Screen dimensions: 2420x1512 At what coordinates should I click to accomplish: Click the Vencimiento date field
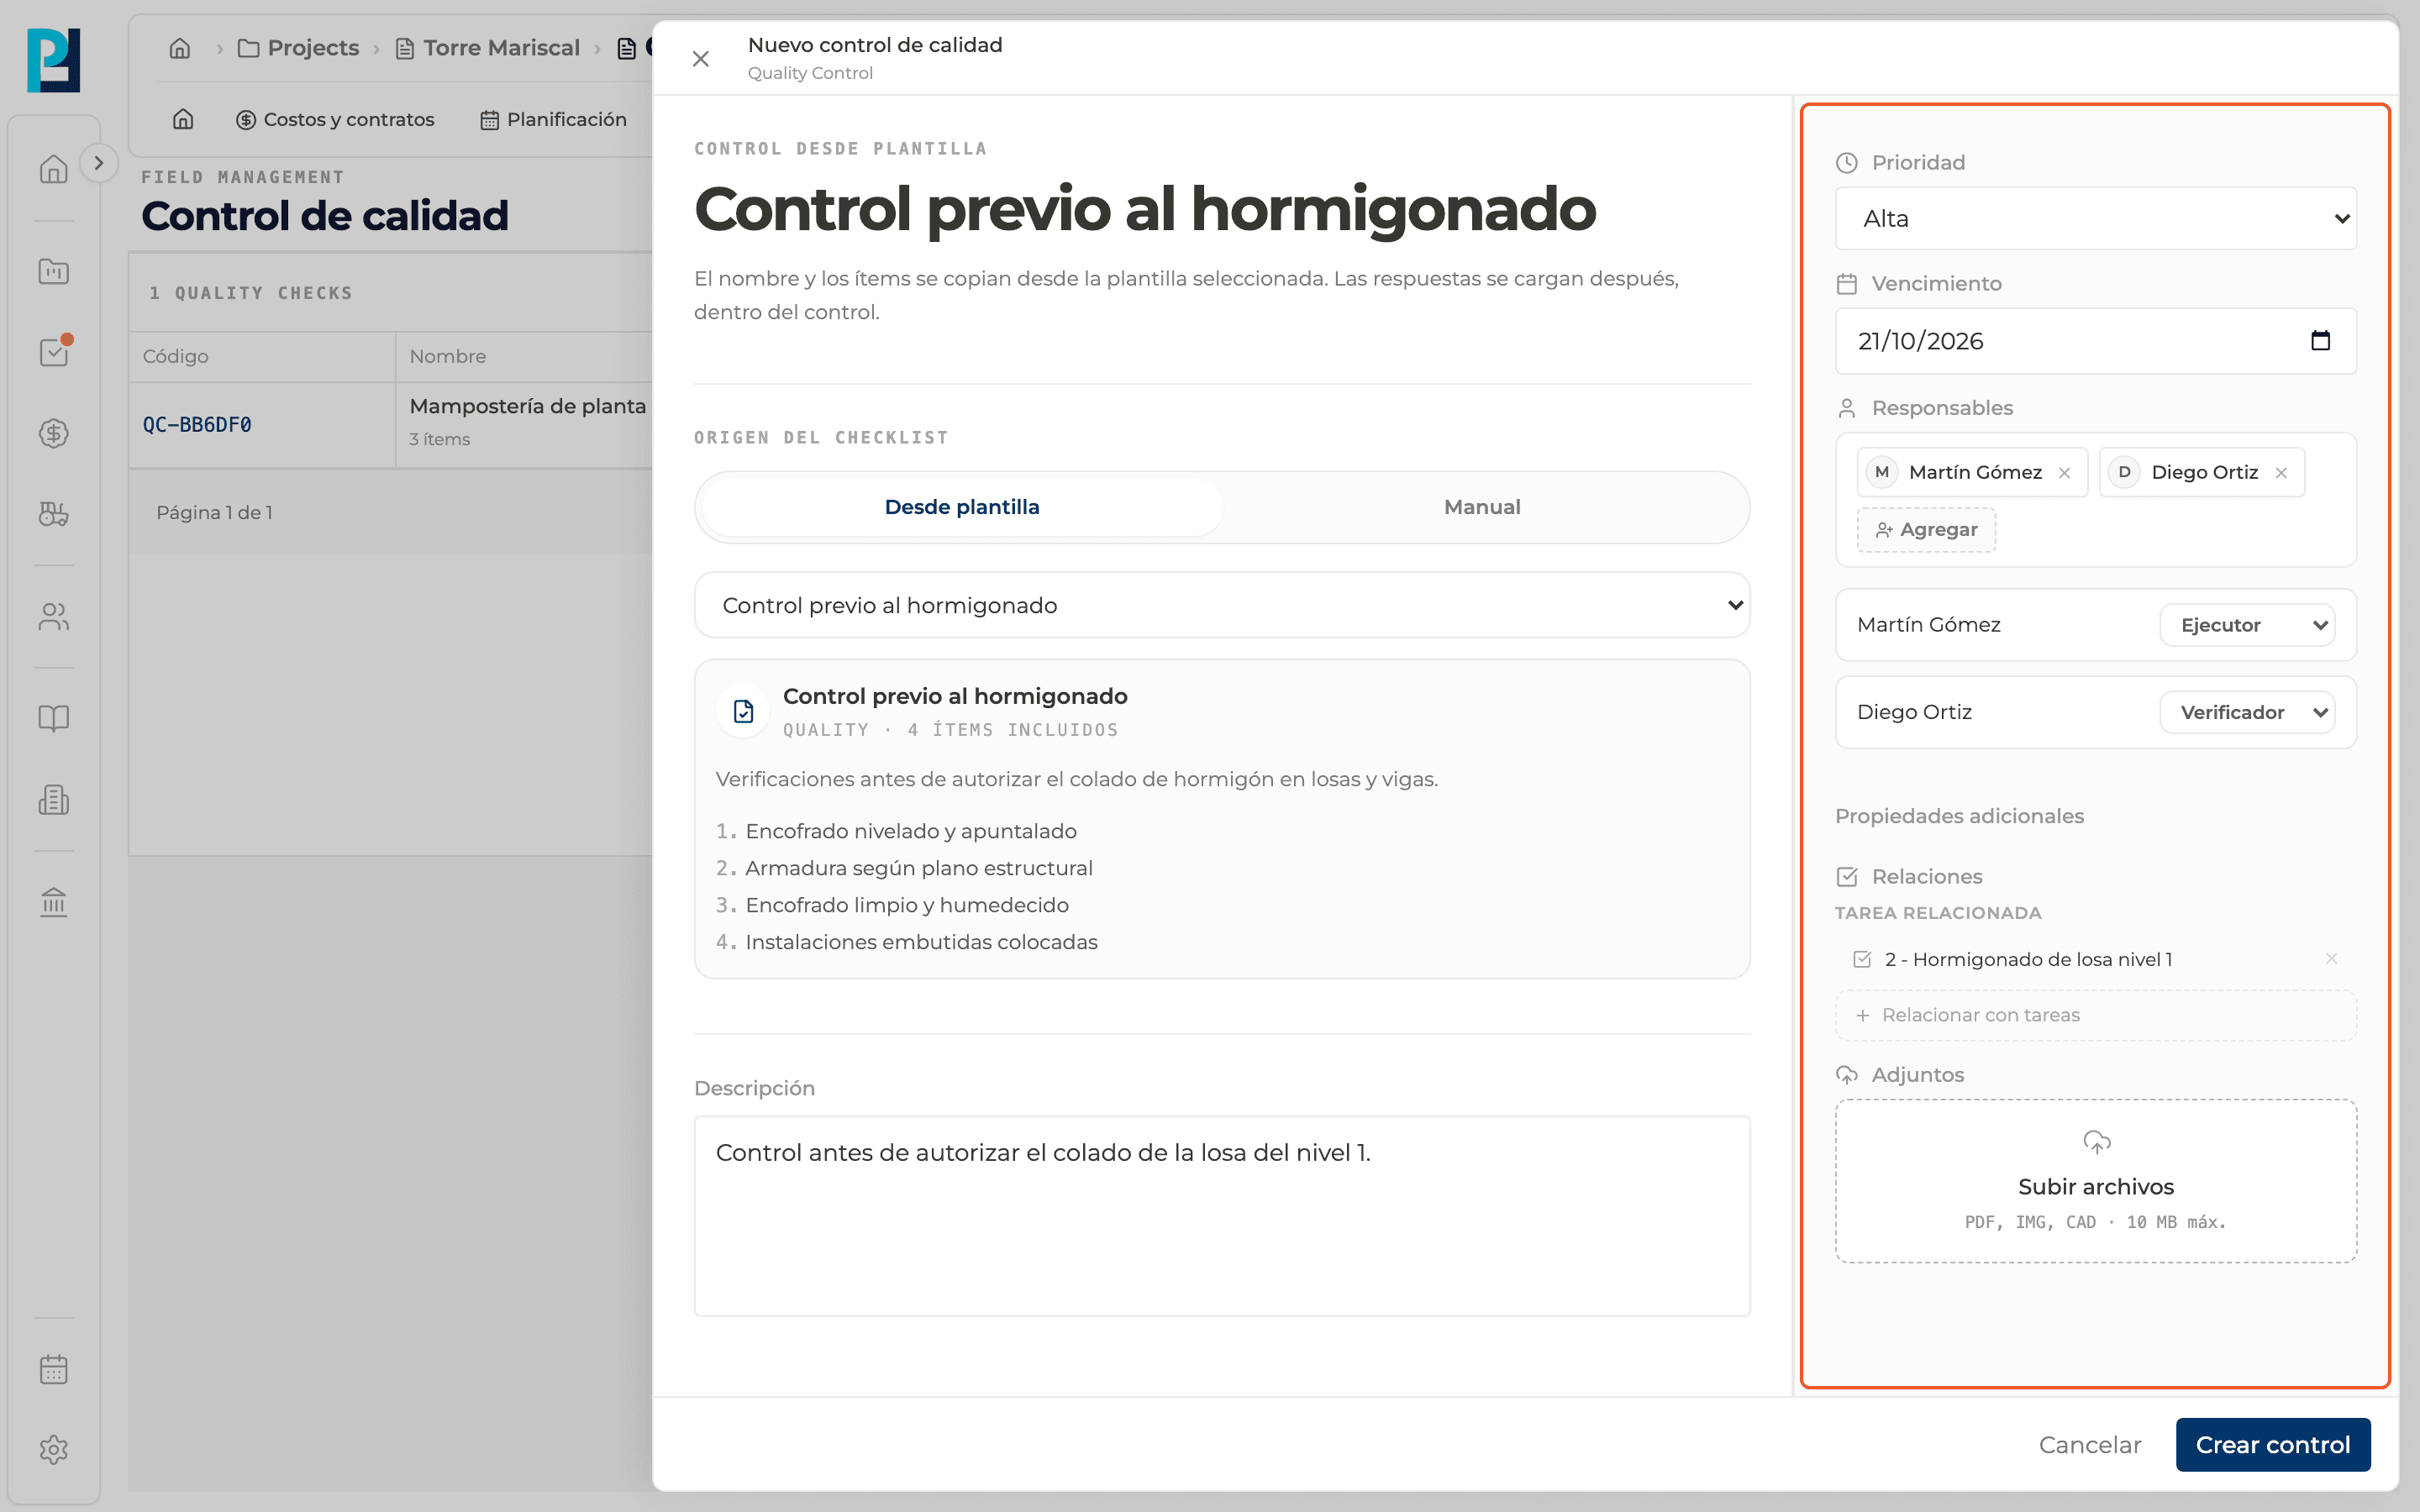[2096, 341]
